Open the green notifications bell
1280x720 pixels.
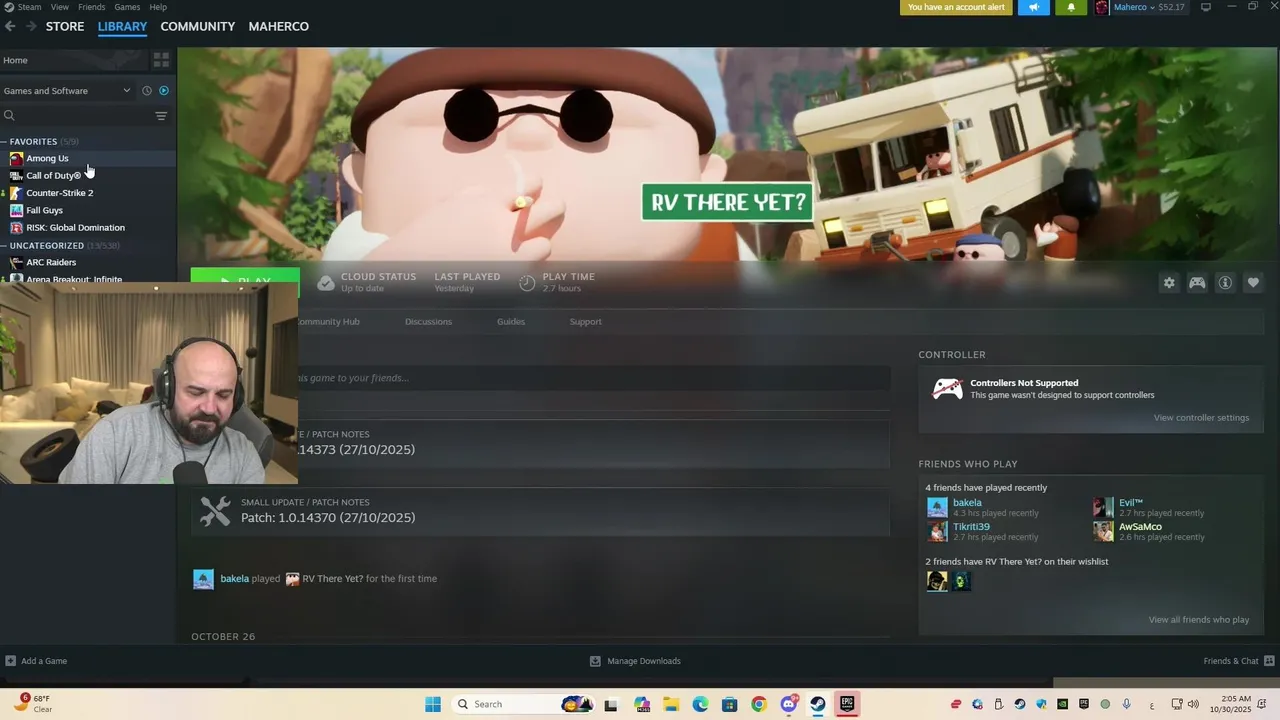pyautogui.click(x=1071, y=7)
